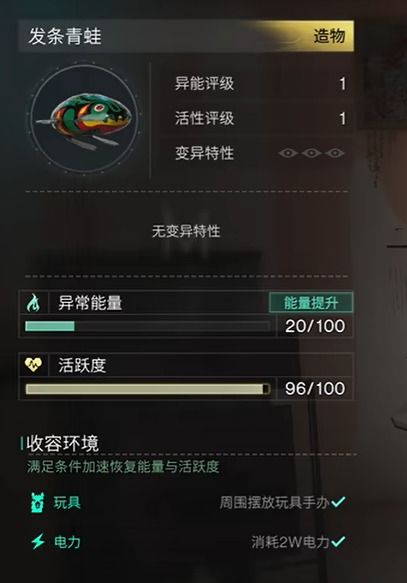Click the third eye icon in 变异特性
Viewport: 407px width, 583px height.
pyautogui.click(x=335, y=153)
